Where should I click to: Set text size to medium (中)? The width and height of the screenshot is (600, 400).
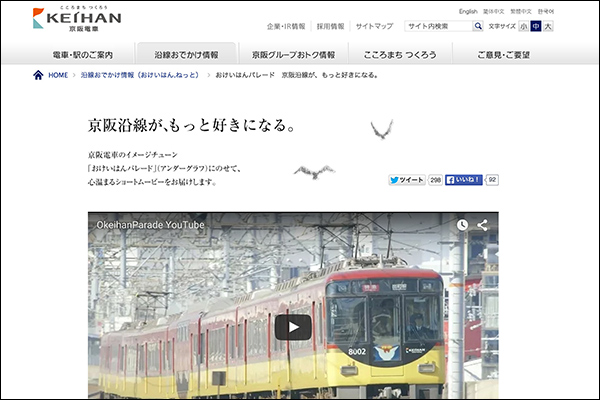point(536,26)
